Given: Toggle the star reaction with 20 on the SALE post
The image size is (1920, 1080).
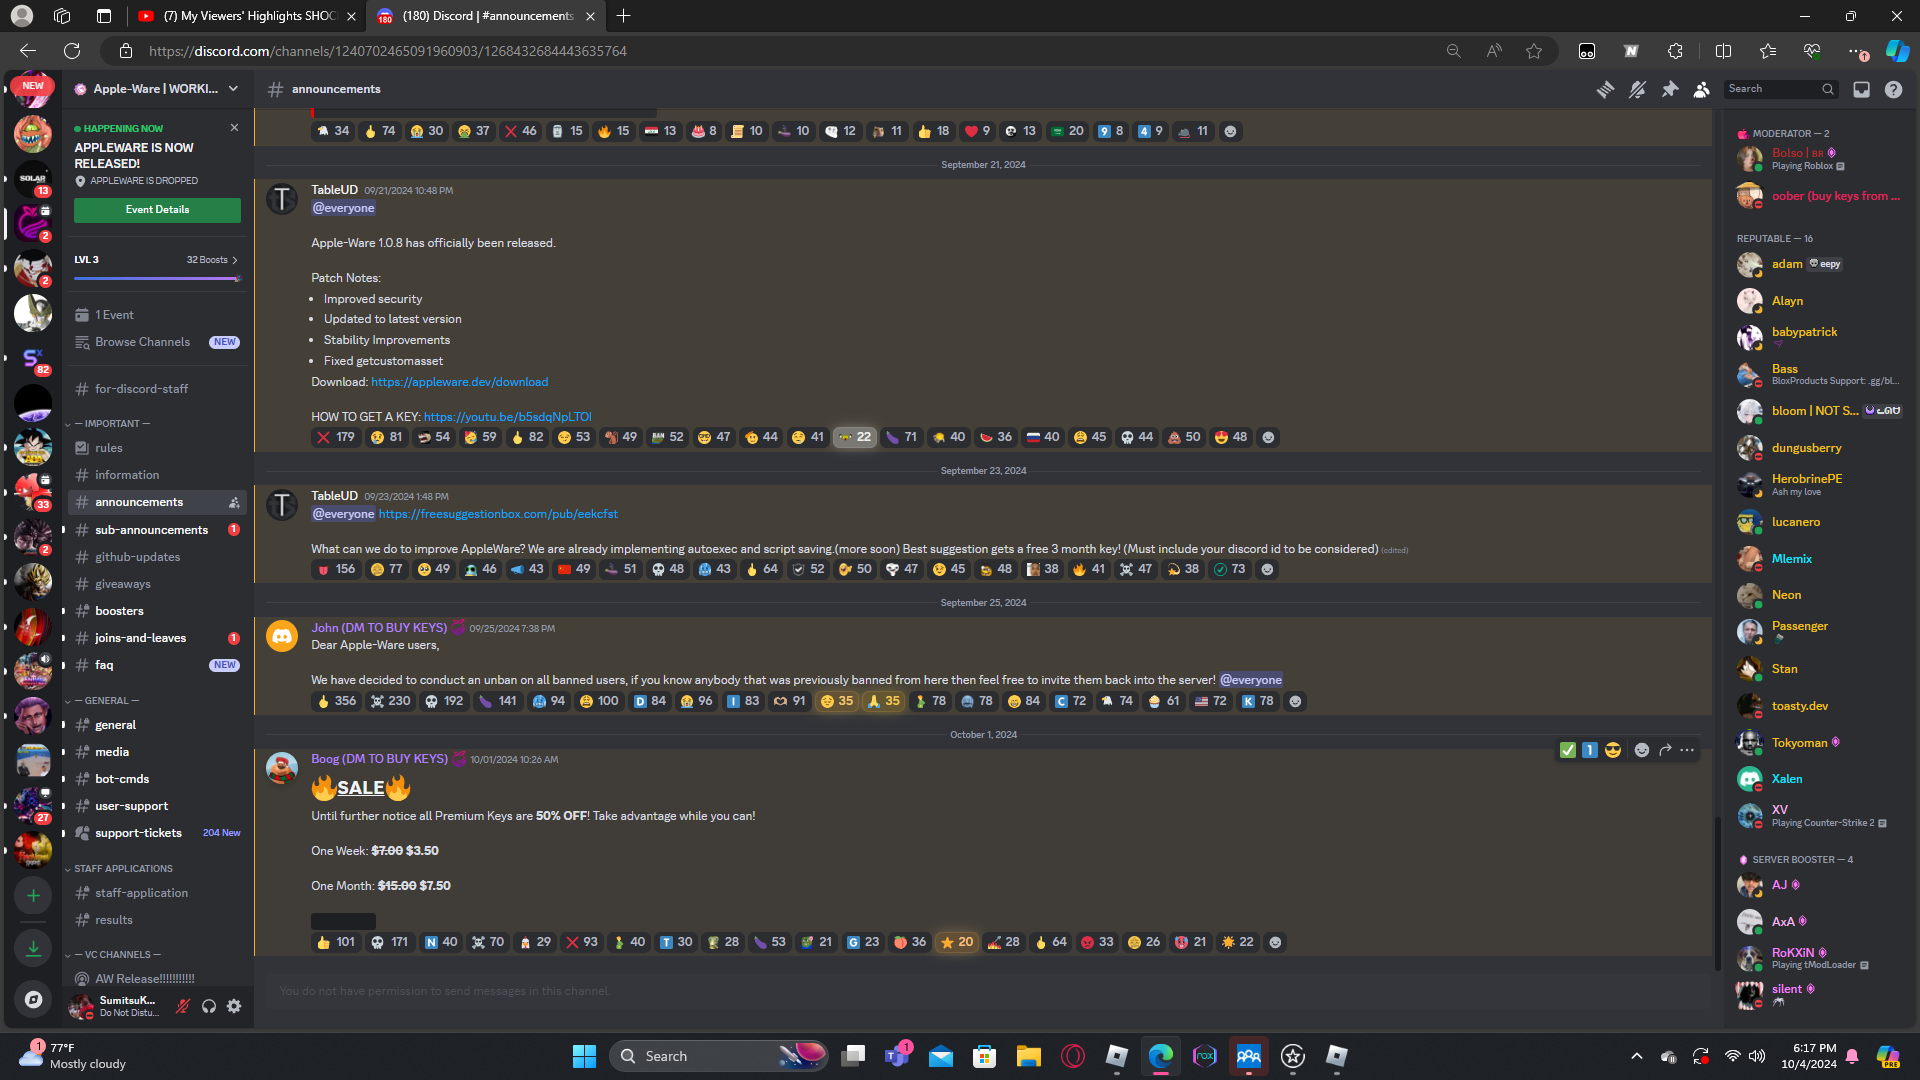Looking at the screenshot, I should click(x=956, y=942).
